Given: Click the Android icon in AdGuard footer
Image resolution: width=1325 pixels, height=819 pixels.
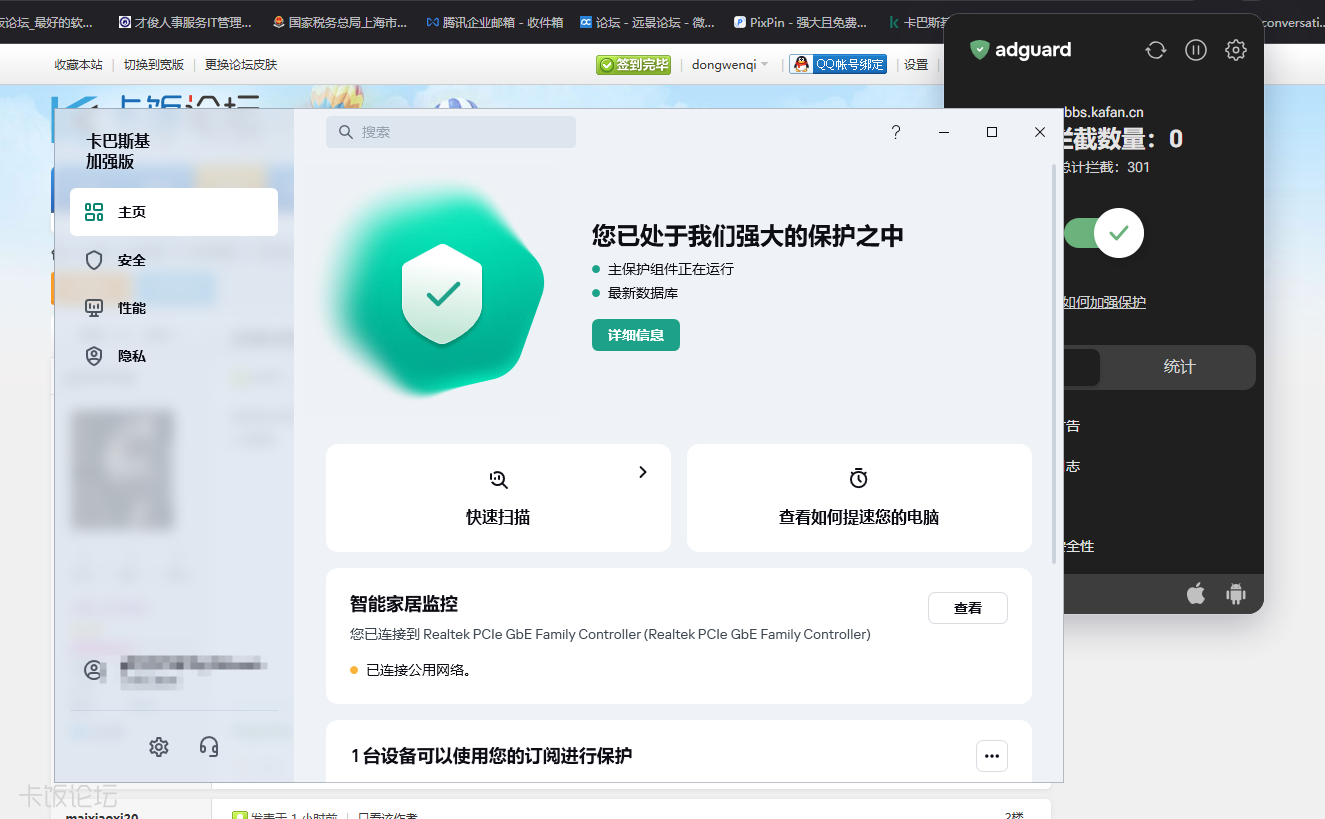Looking at the screenshot, I should (x=1236, y=593).
